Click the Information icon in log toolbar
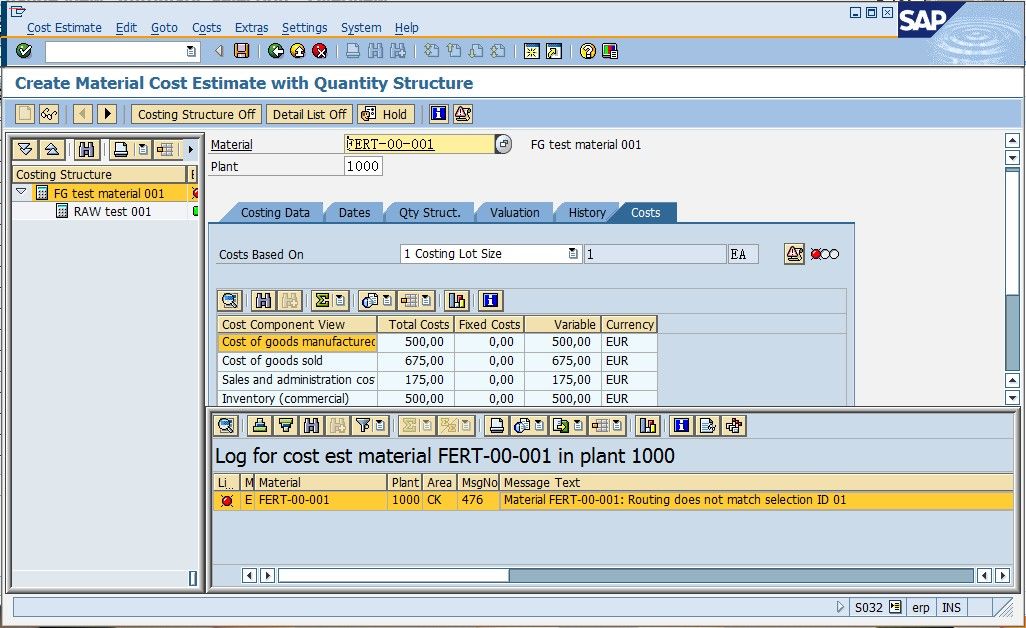The image size is (1026, 628). pyautogui.click(x=681, y=426)
